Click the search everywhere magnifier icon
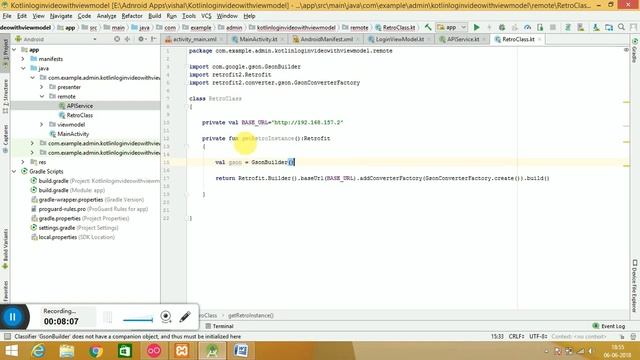Viewport: 640px width, 360px height. tap(622, 27)
